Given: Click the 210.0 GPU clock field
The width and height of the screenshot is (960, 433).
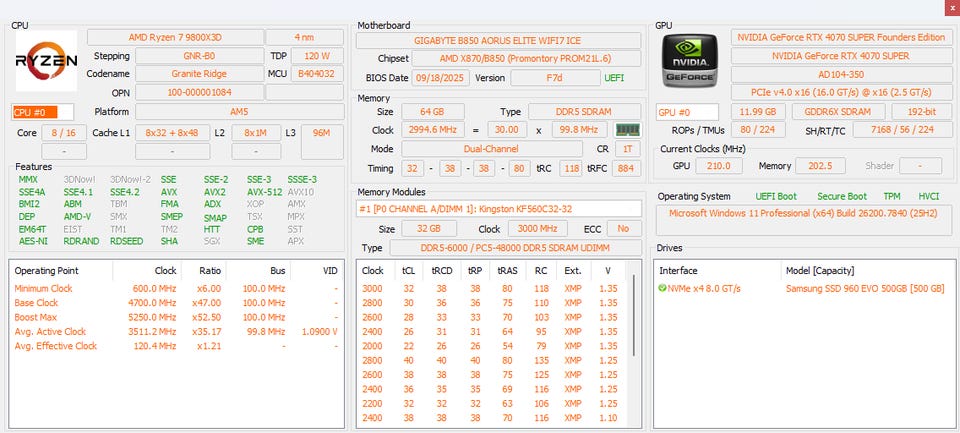Looking at the screenshot, I should point(719,165).
